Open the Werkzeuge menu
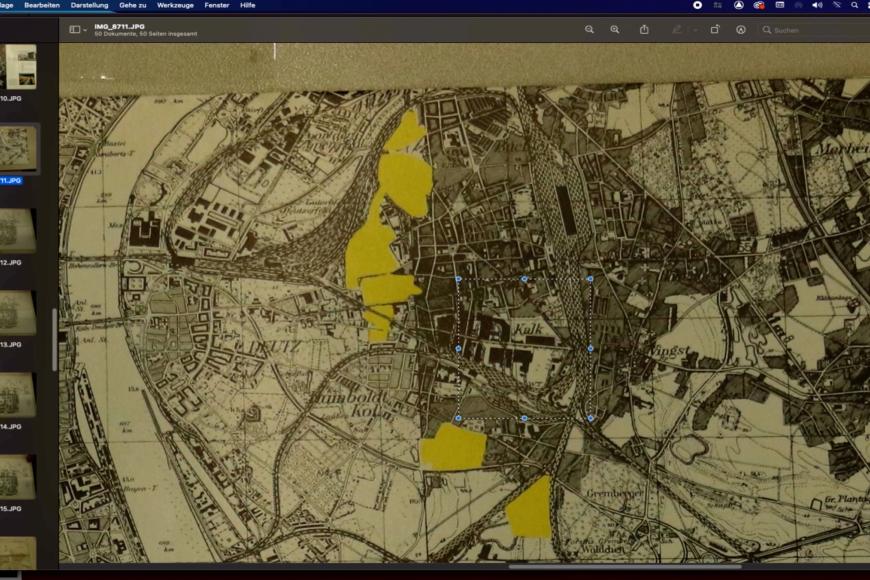870x580 pixels. pyautogui.click(x=175, y=5)
